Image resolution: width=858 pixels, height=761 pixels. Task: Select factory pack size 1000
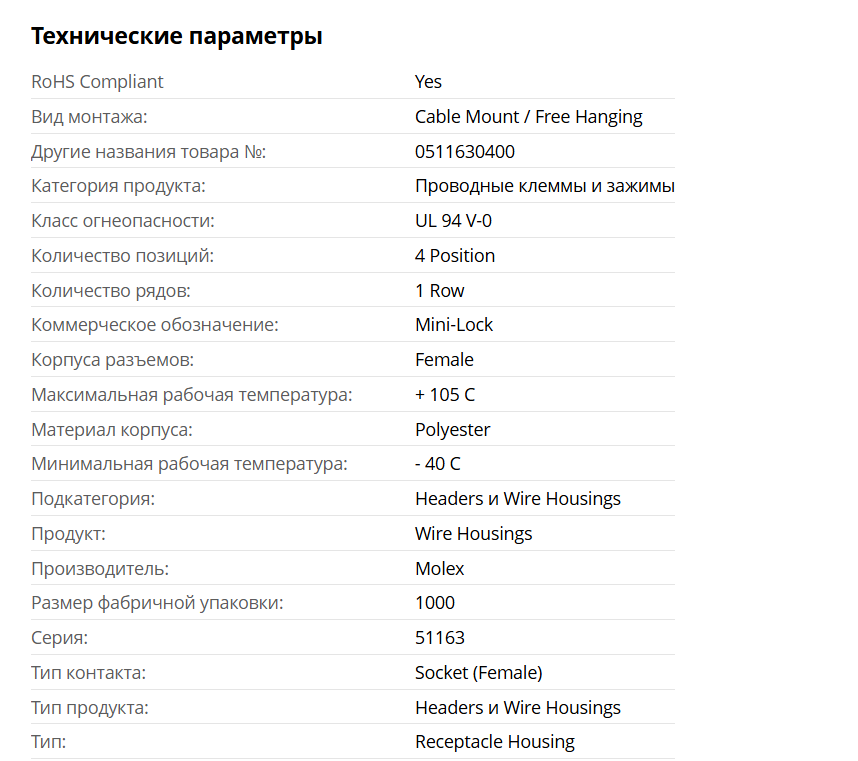coord(435,602)
